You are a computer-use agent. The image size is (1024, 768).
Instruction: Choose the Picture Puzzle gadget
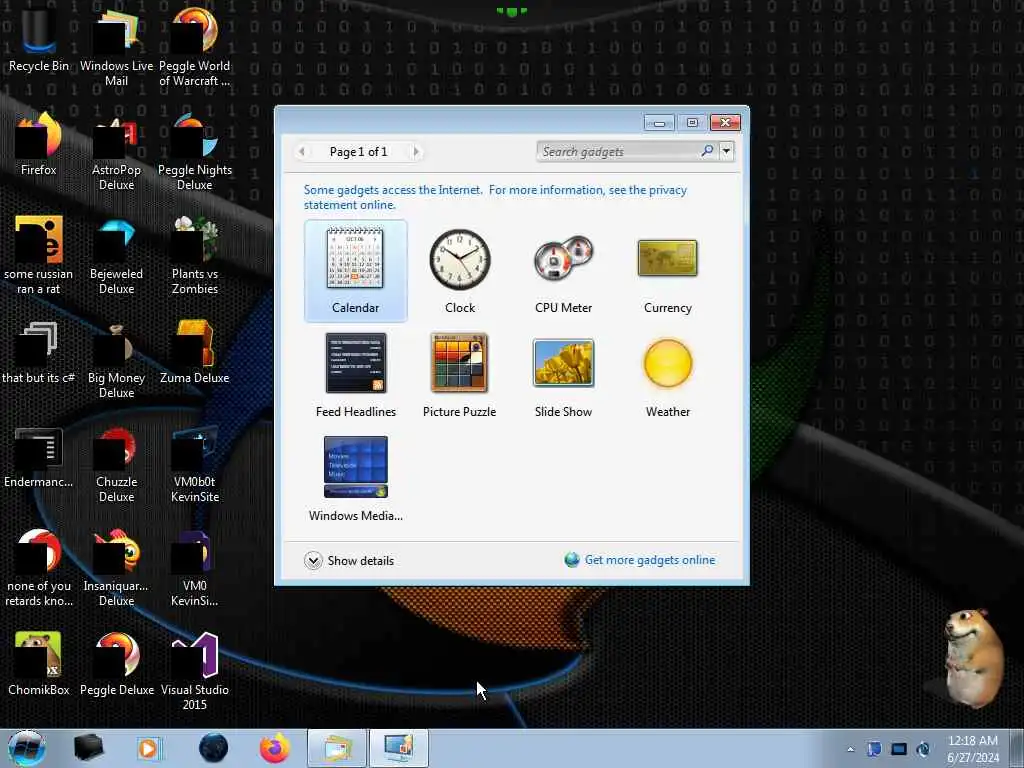[459, 375]
